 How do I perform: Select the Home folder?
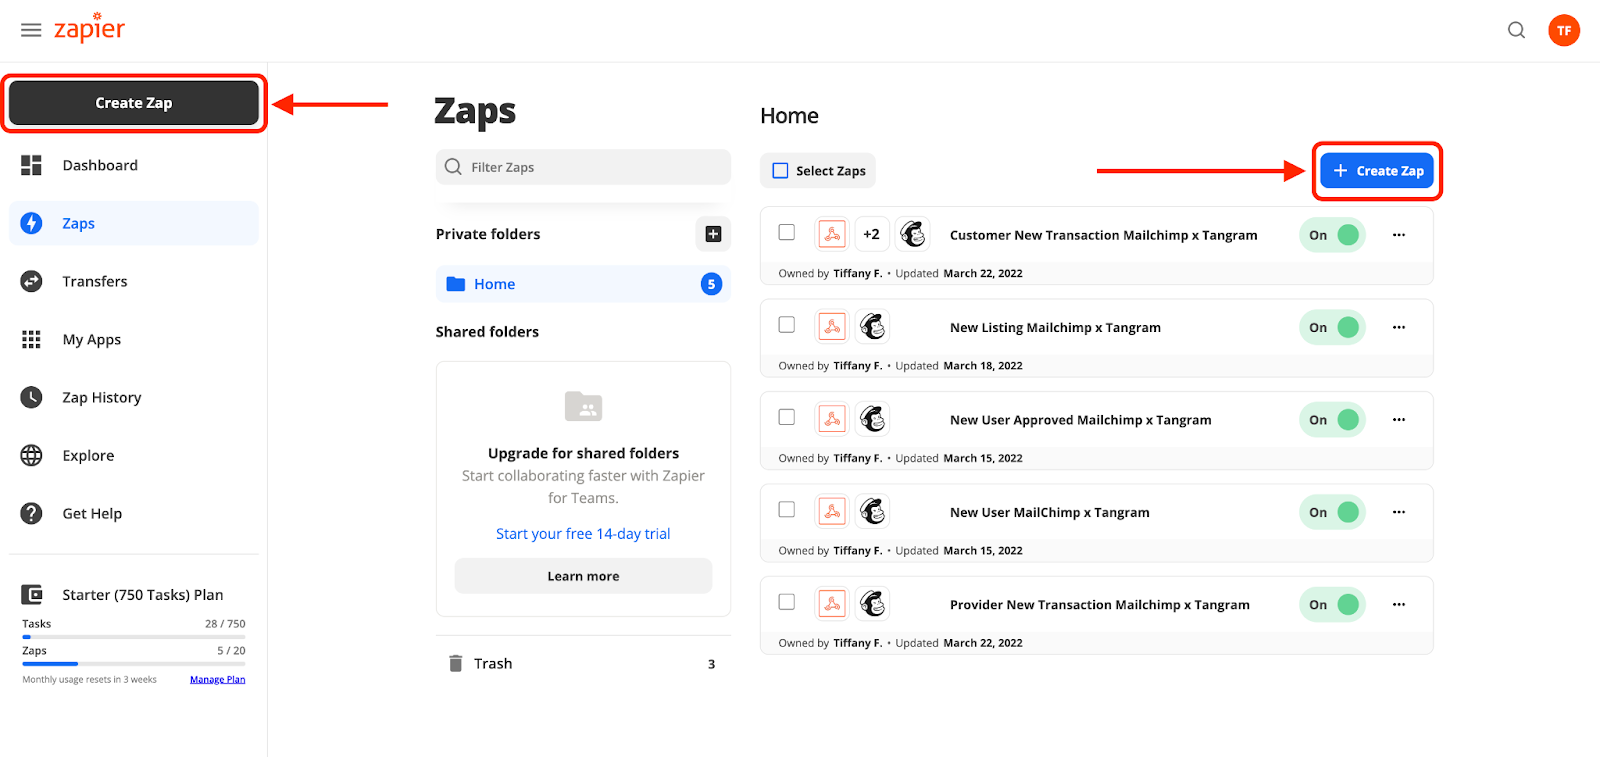(x=583, y=284)
